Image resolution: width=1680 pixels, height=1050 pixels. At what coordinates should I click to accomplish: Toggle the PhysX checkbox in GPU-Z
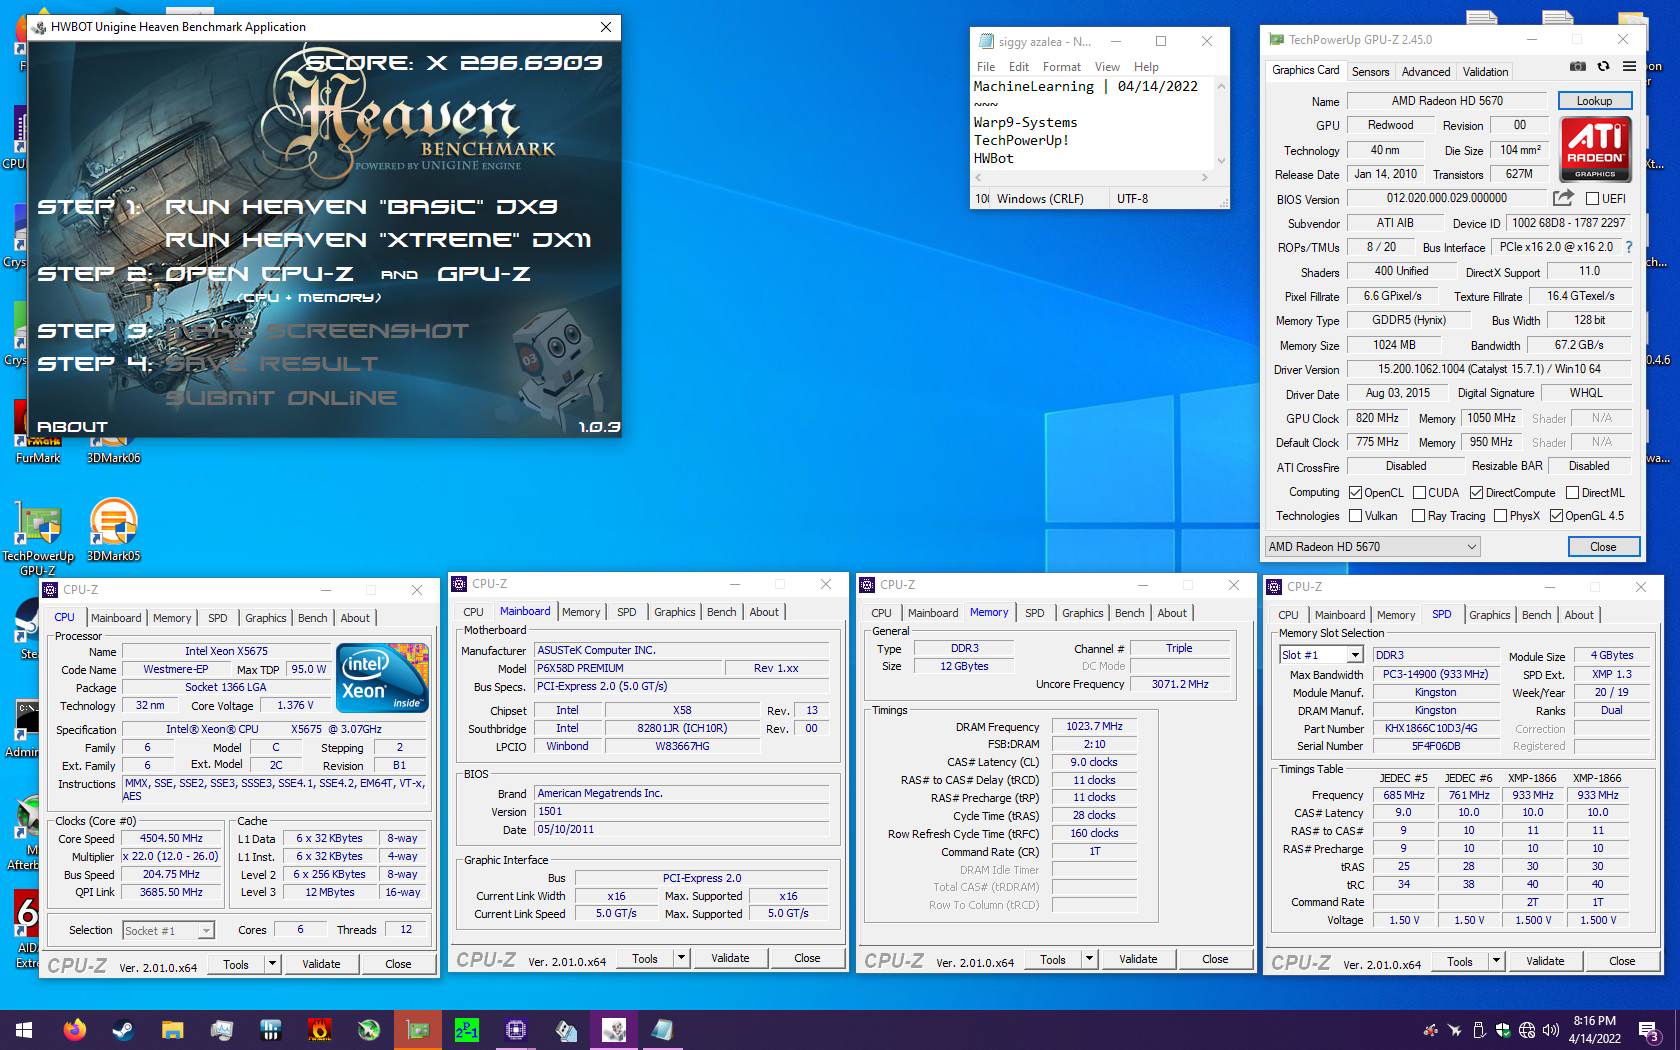1500,516
